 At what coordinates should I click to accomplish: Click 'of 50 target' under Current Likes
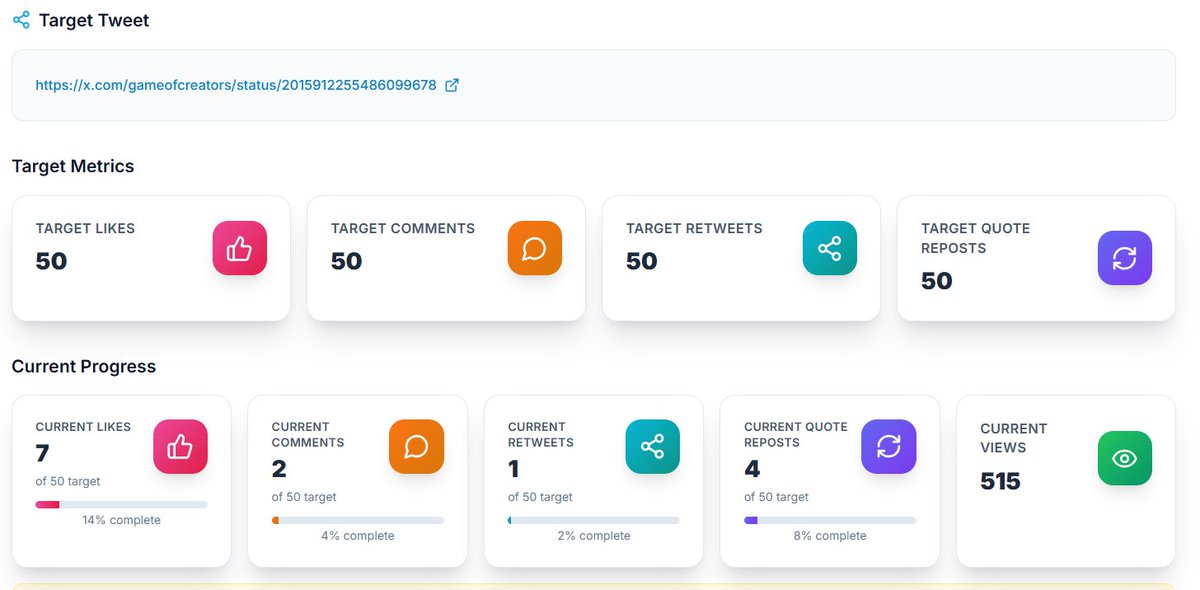68,481
